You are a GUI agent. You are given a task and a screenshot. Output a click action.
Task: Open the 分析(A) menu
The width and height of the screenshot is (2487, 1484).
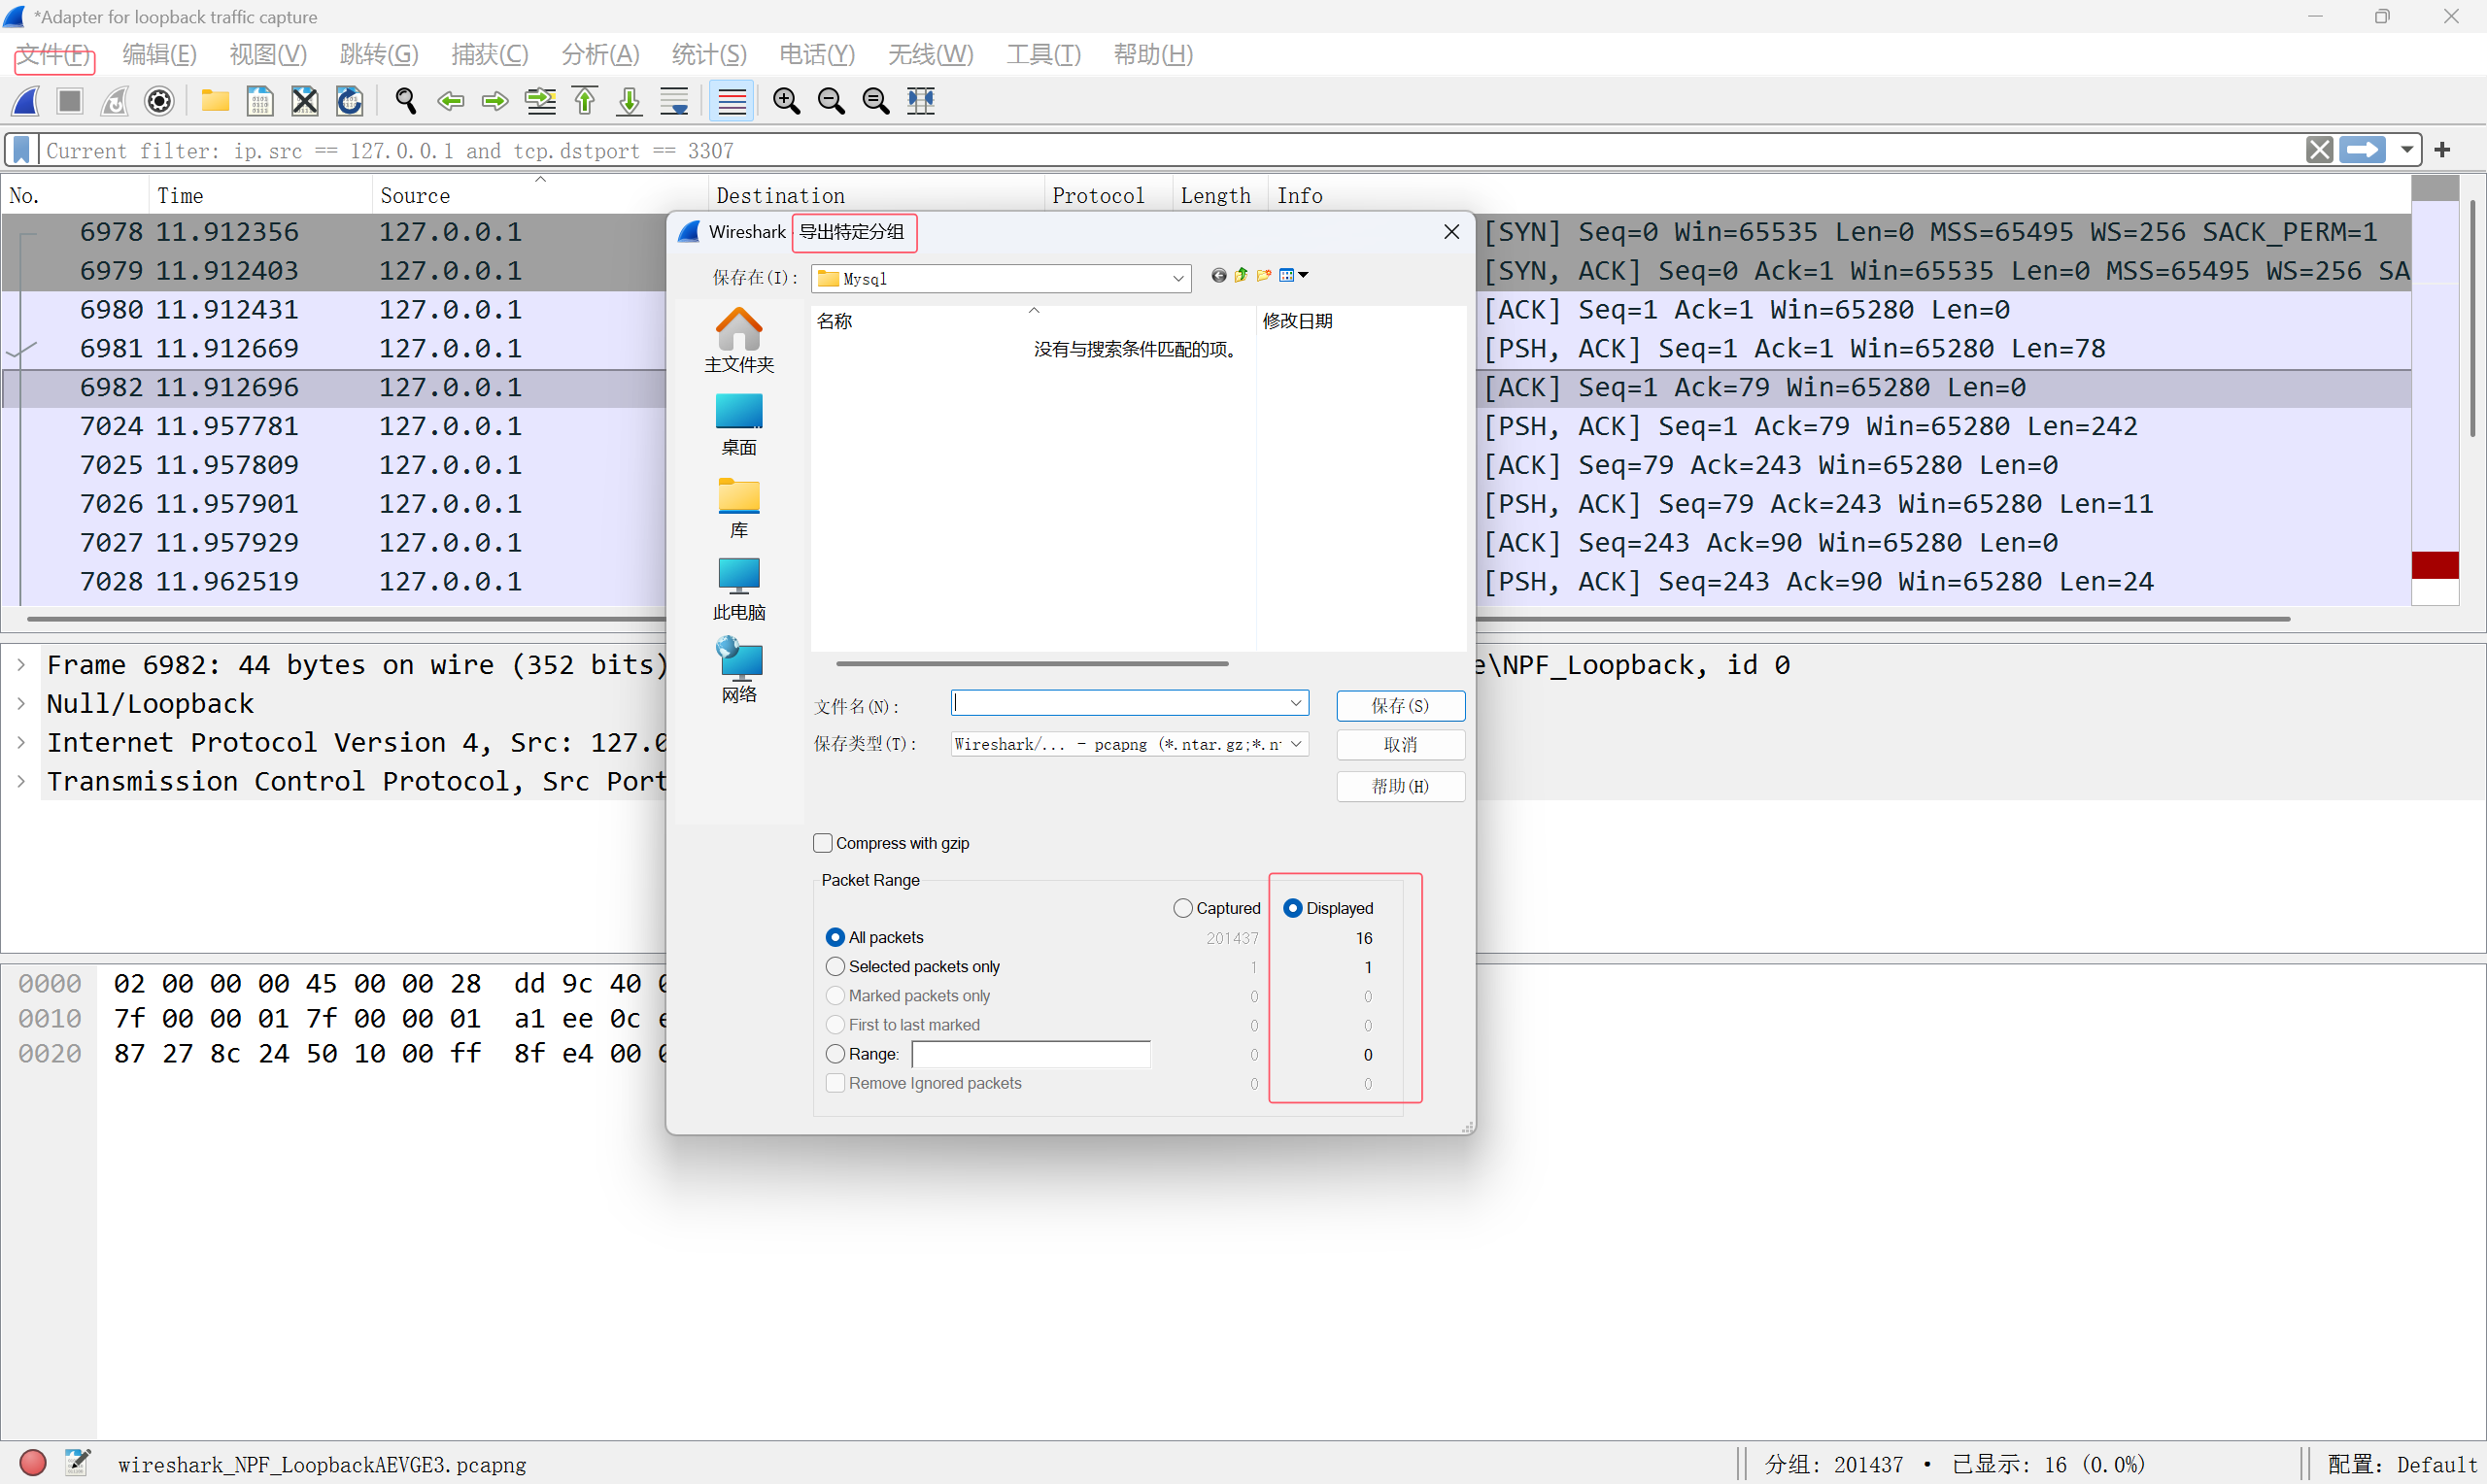coord(599,55)
